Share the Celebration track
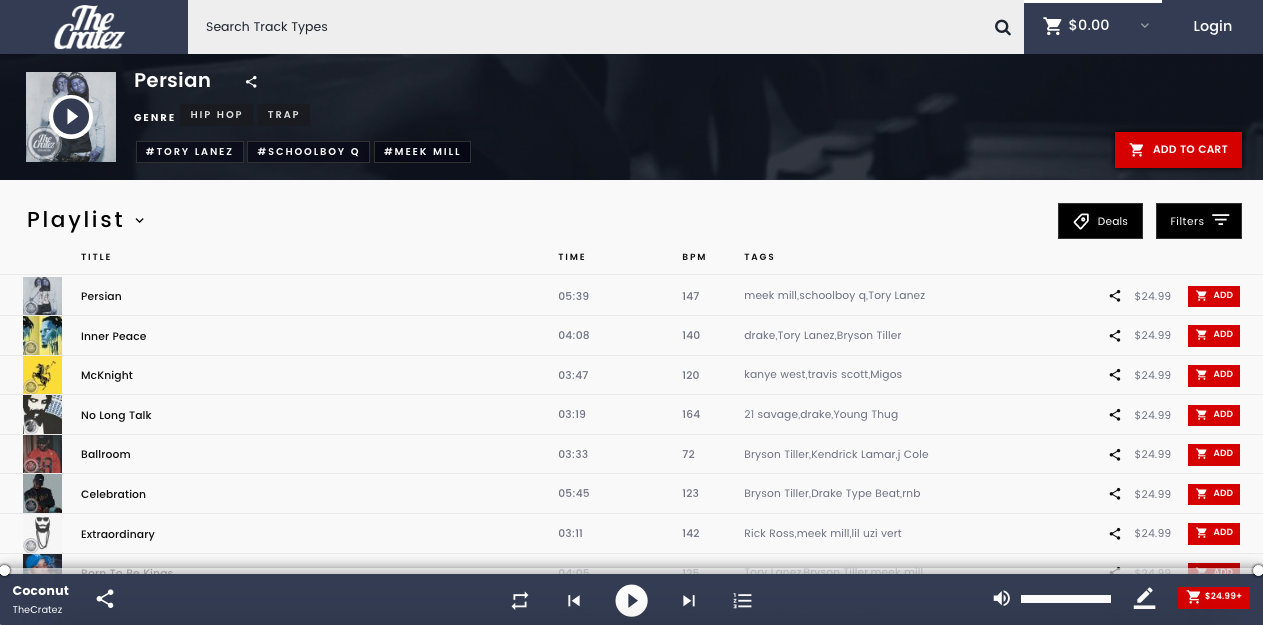Screen dimensions: 1263x625 1115,494
